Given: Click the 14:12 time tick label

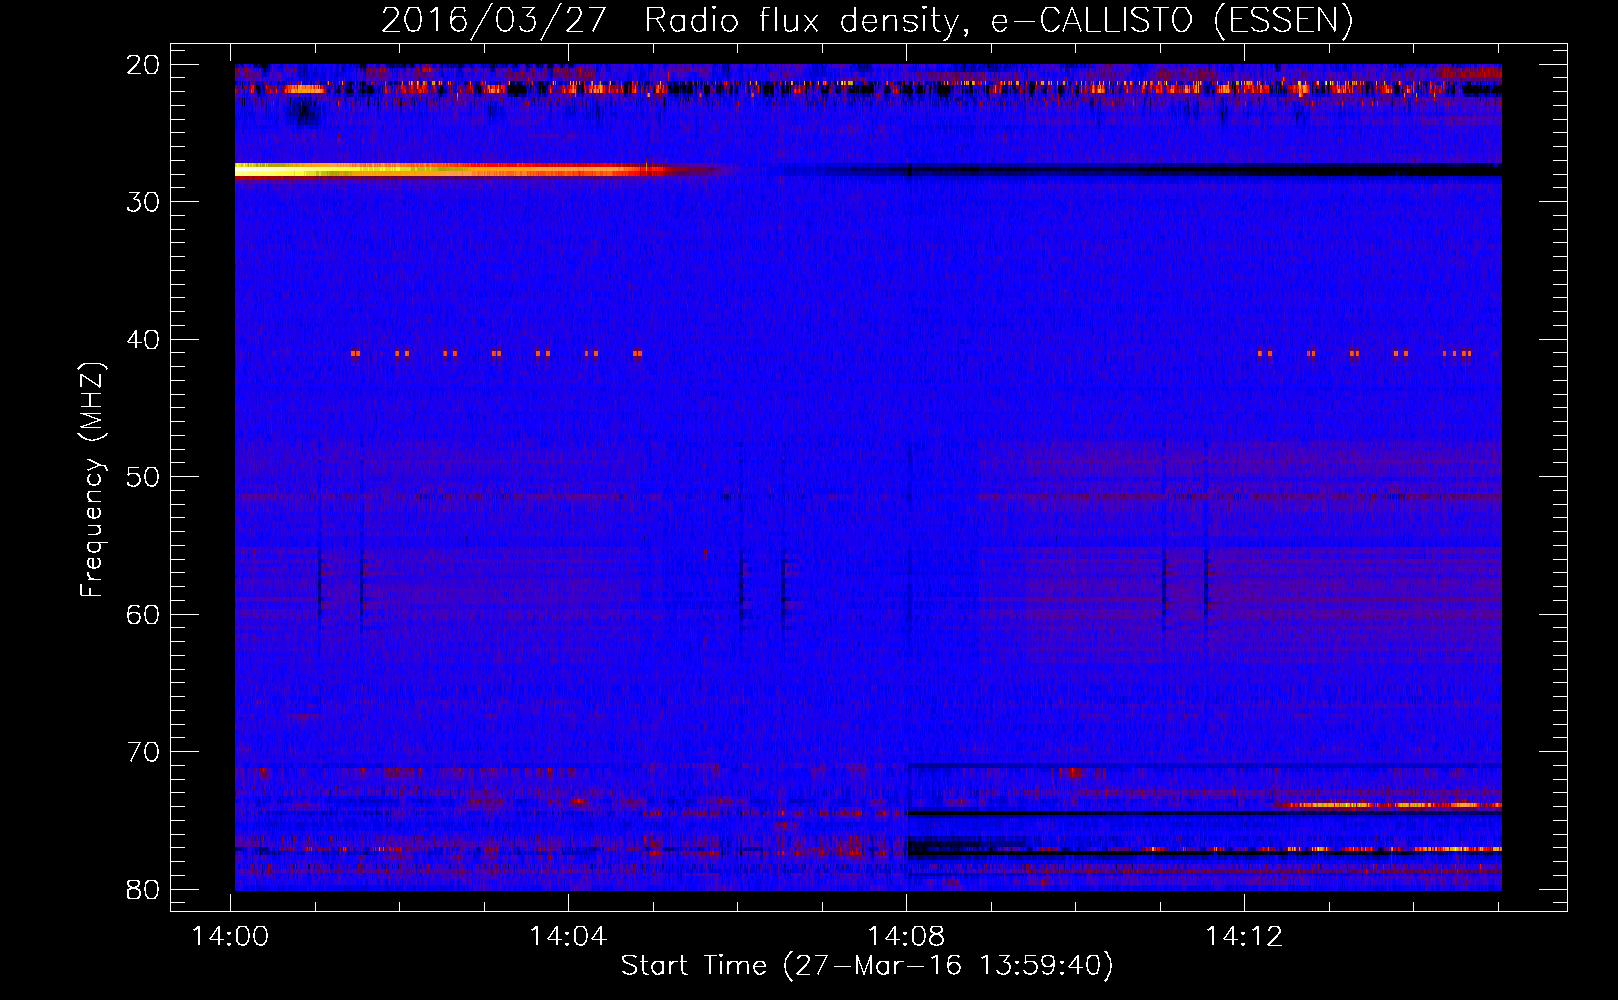Looking at the screenshot, I should click(1244, 937).
